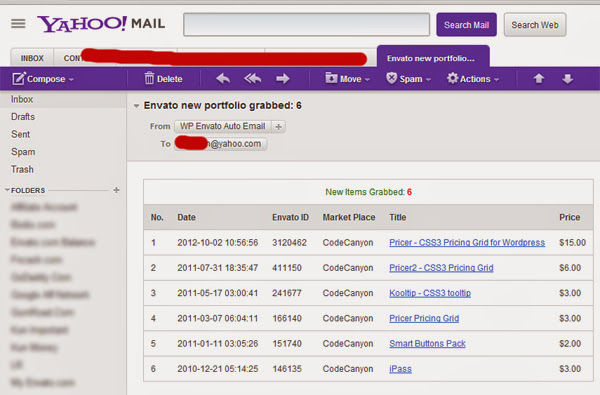The height and width of the screenshot is (395, 600).
Task: Open the Spam dropdown arrow
Action: [x=428, y=80]
